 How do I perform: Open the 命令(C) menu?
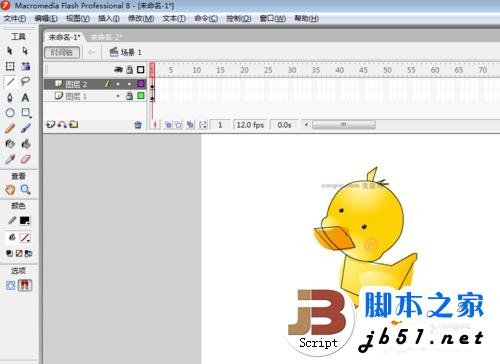click(206, 18)
